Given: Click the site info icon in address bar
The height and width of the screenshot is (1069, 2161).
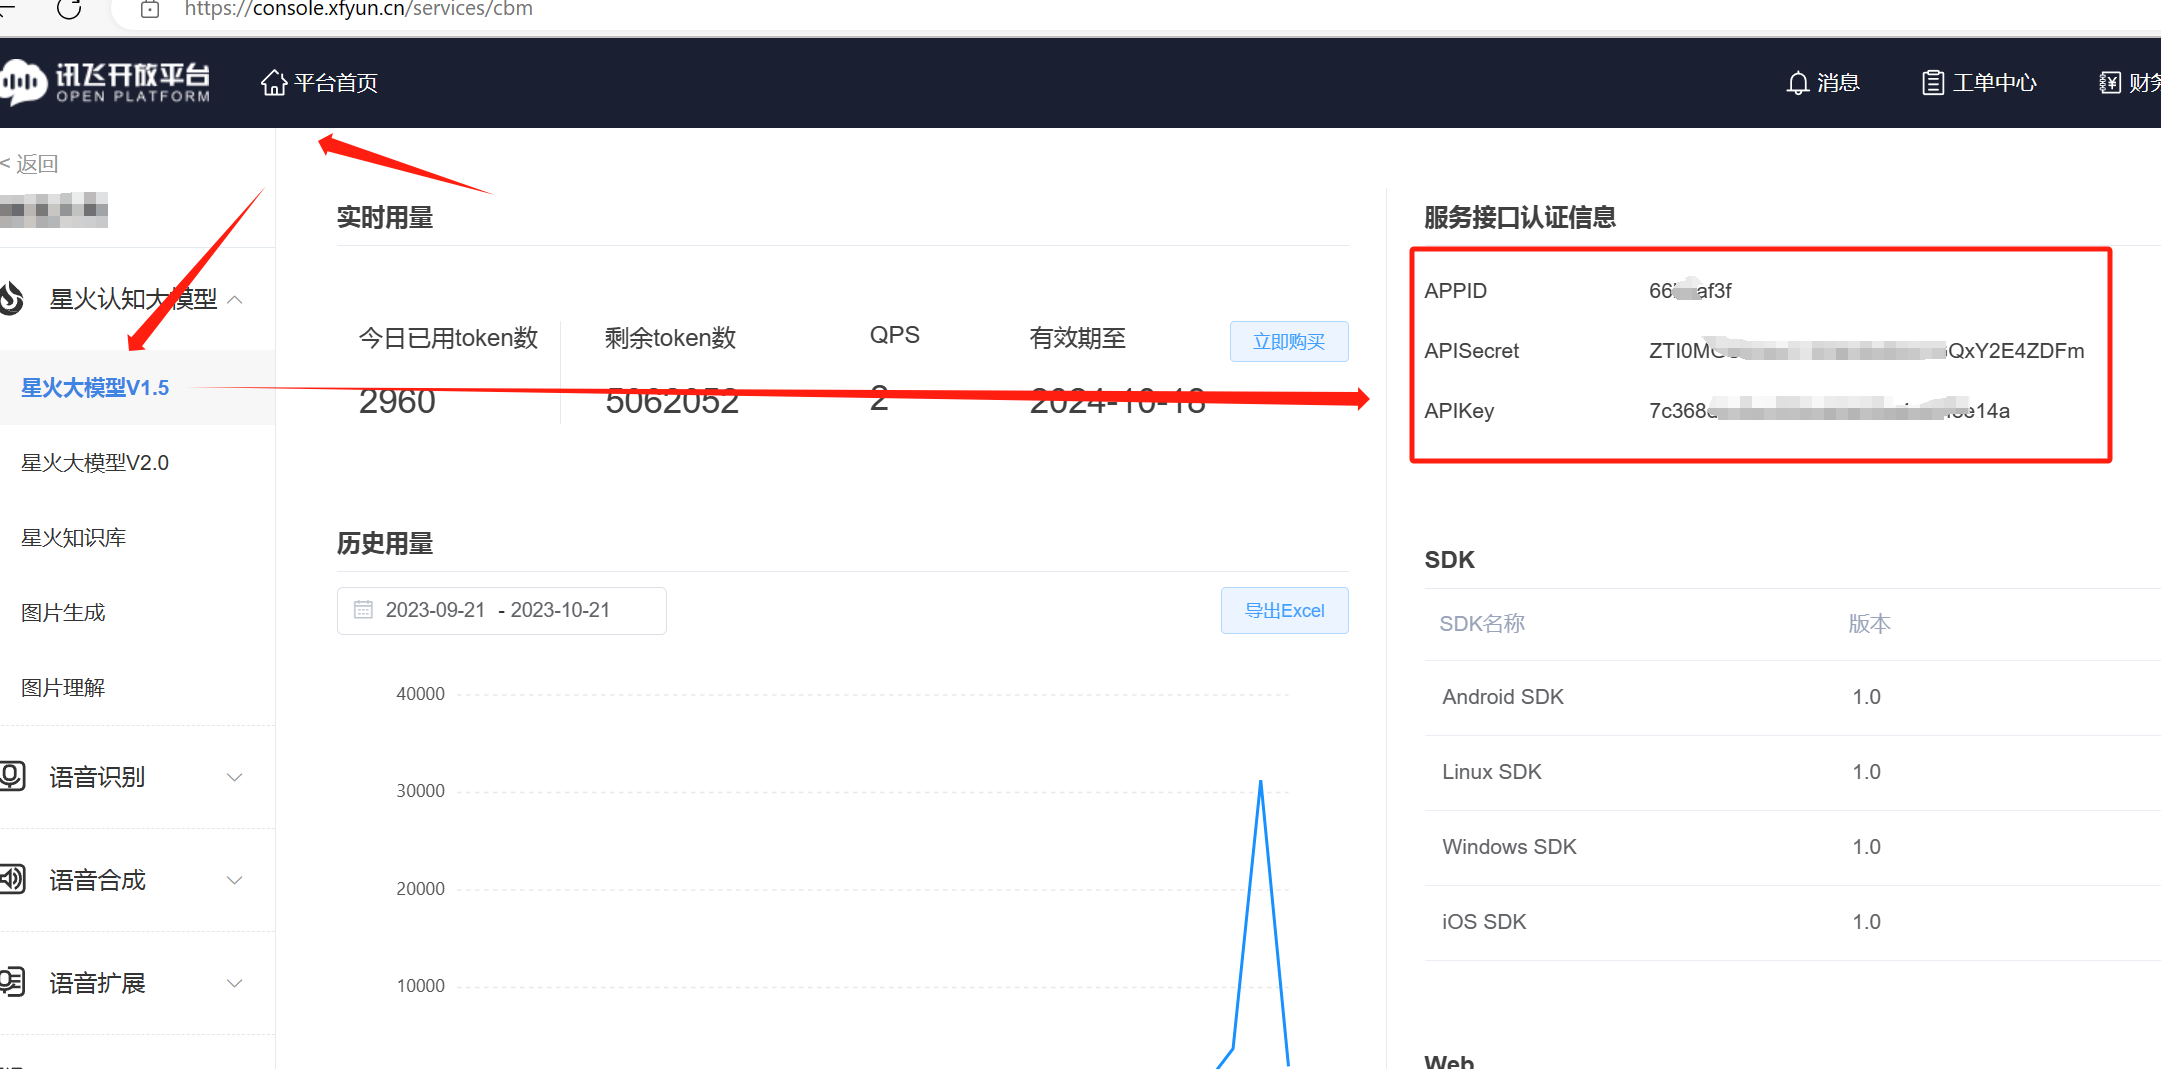Looking at the screenshot, I should click(150, 9).
